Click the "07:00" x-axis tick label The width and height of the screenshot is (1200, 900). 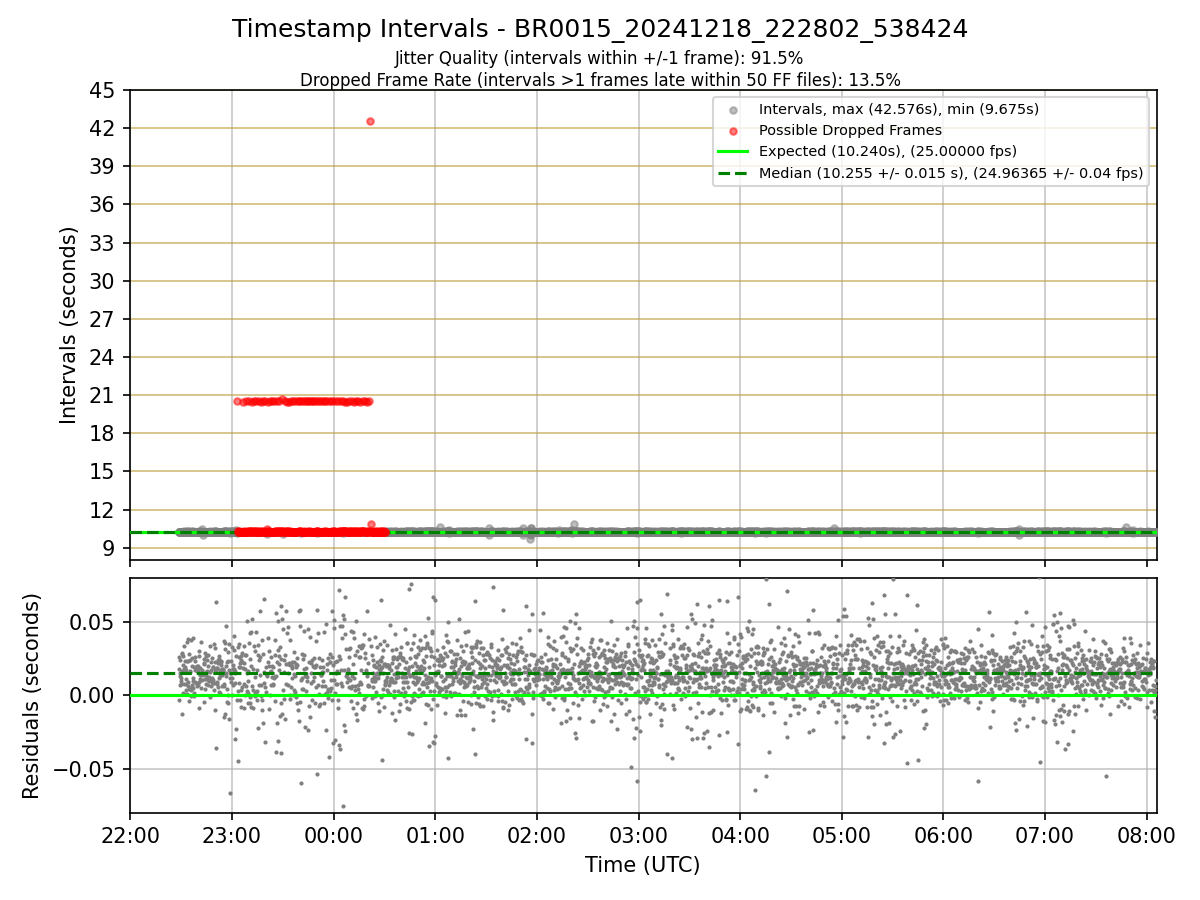point(1045,834)
